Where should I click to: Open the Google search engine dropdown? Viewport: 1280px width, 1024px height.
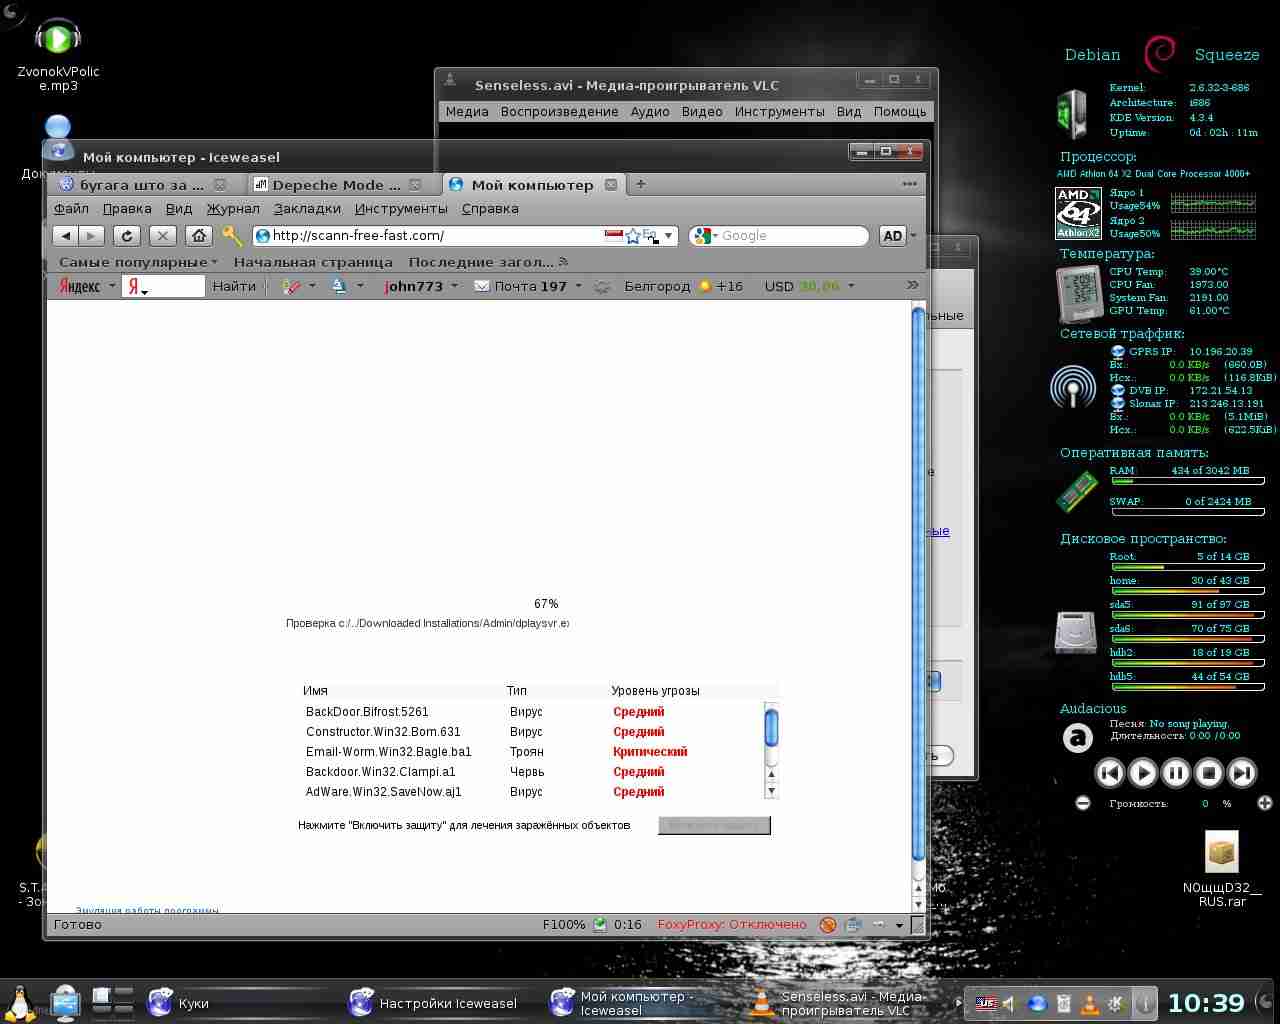704,236
